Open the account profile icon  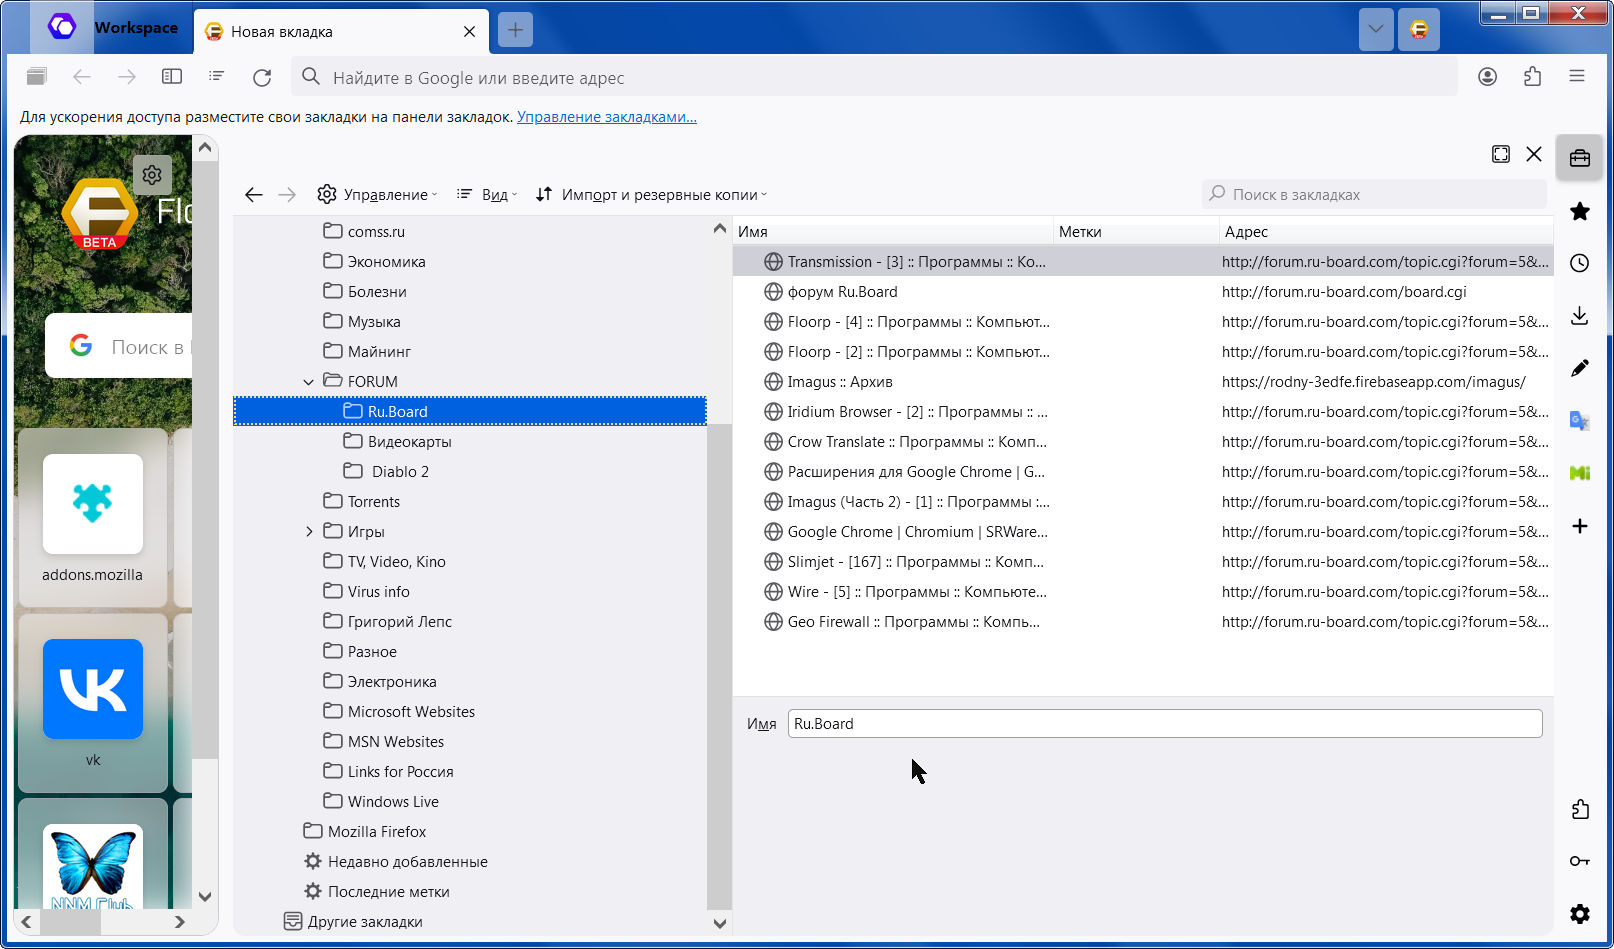(x=1488, y=77)
